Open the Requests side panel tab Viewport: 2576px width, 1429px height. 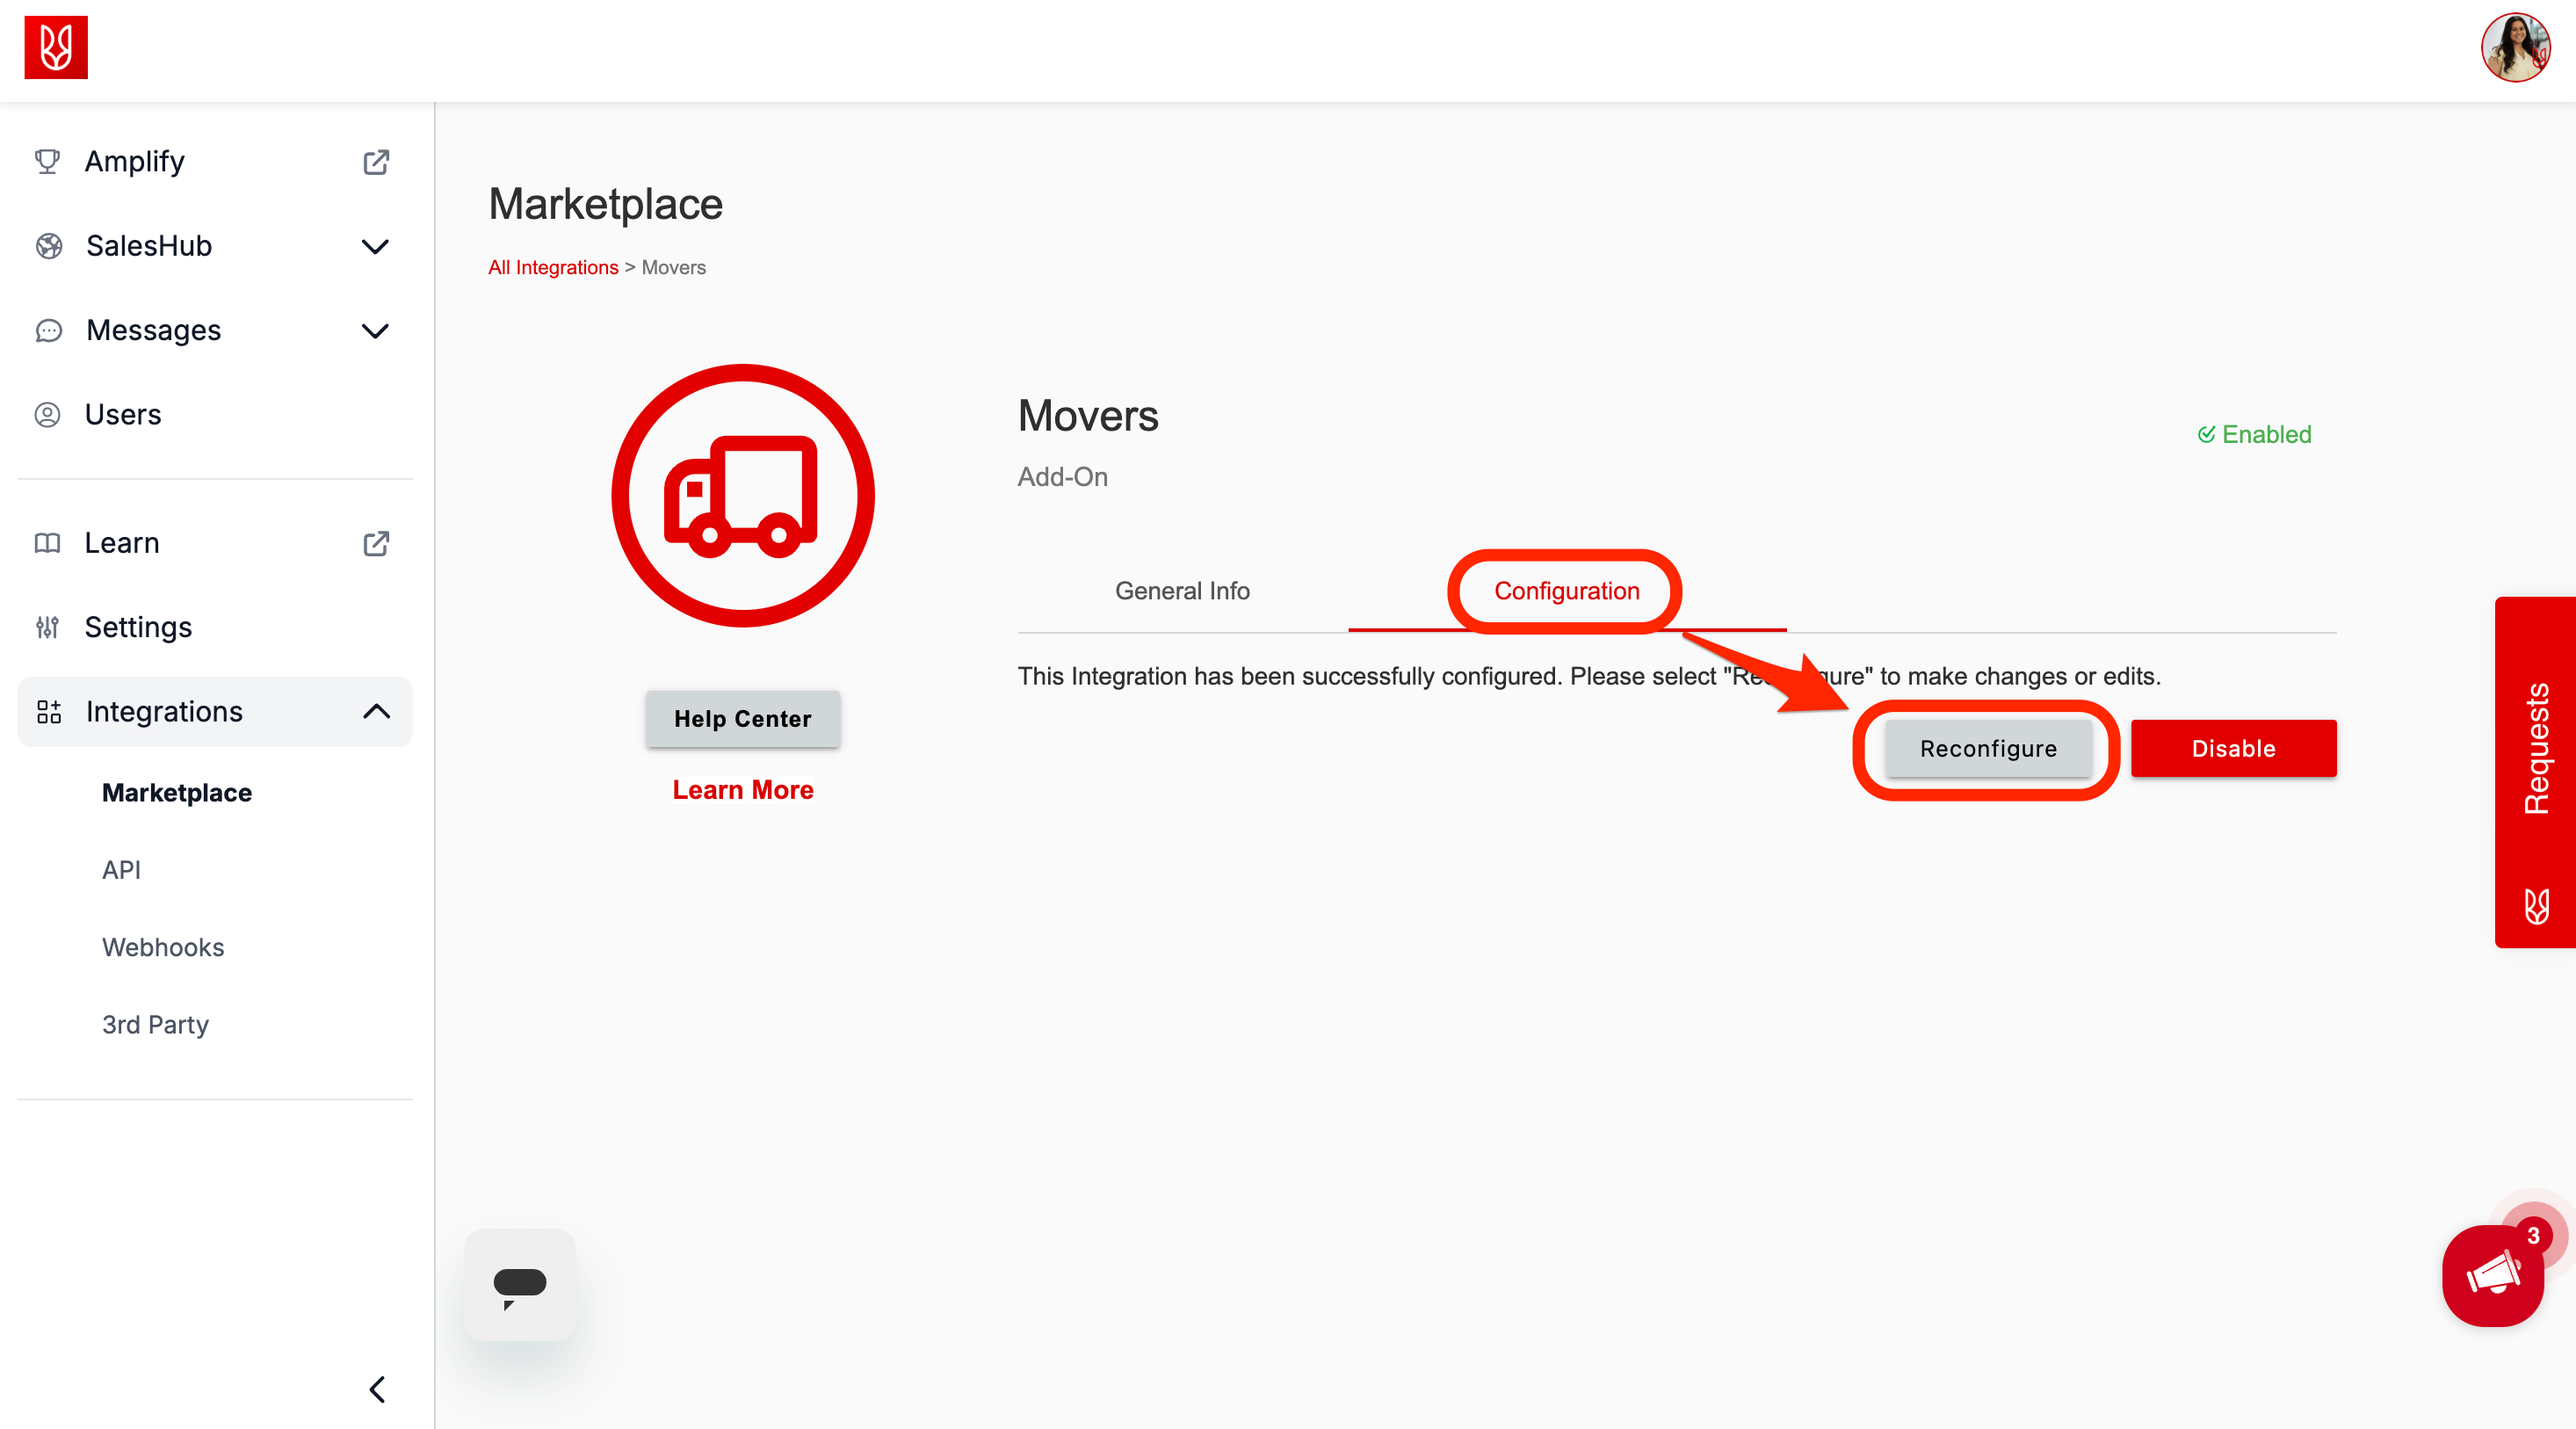(x=2535, y=771)
